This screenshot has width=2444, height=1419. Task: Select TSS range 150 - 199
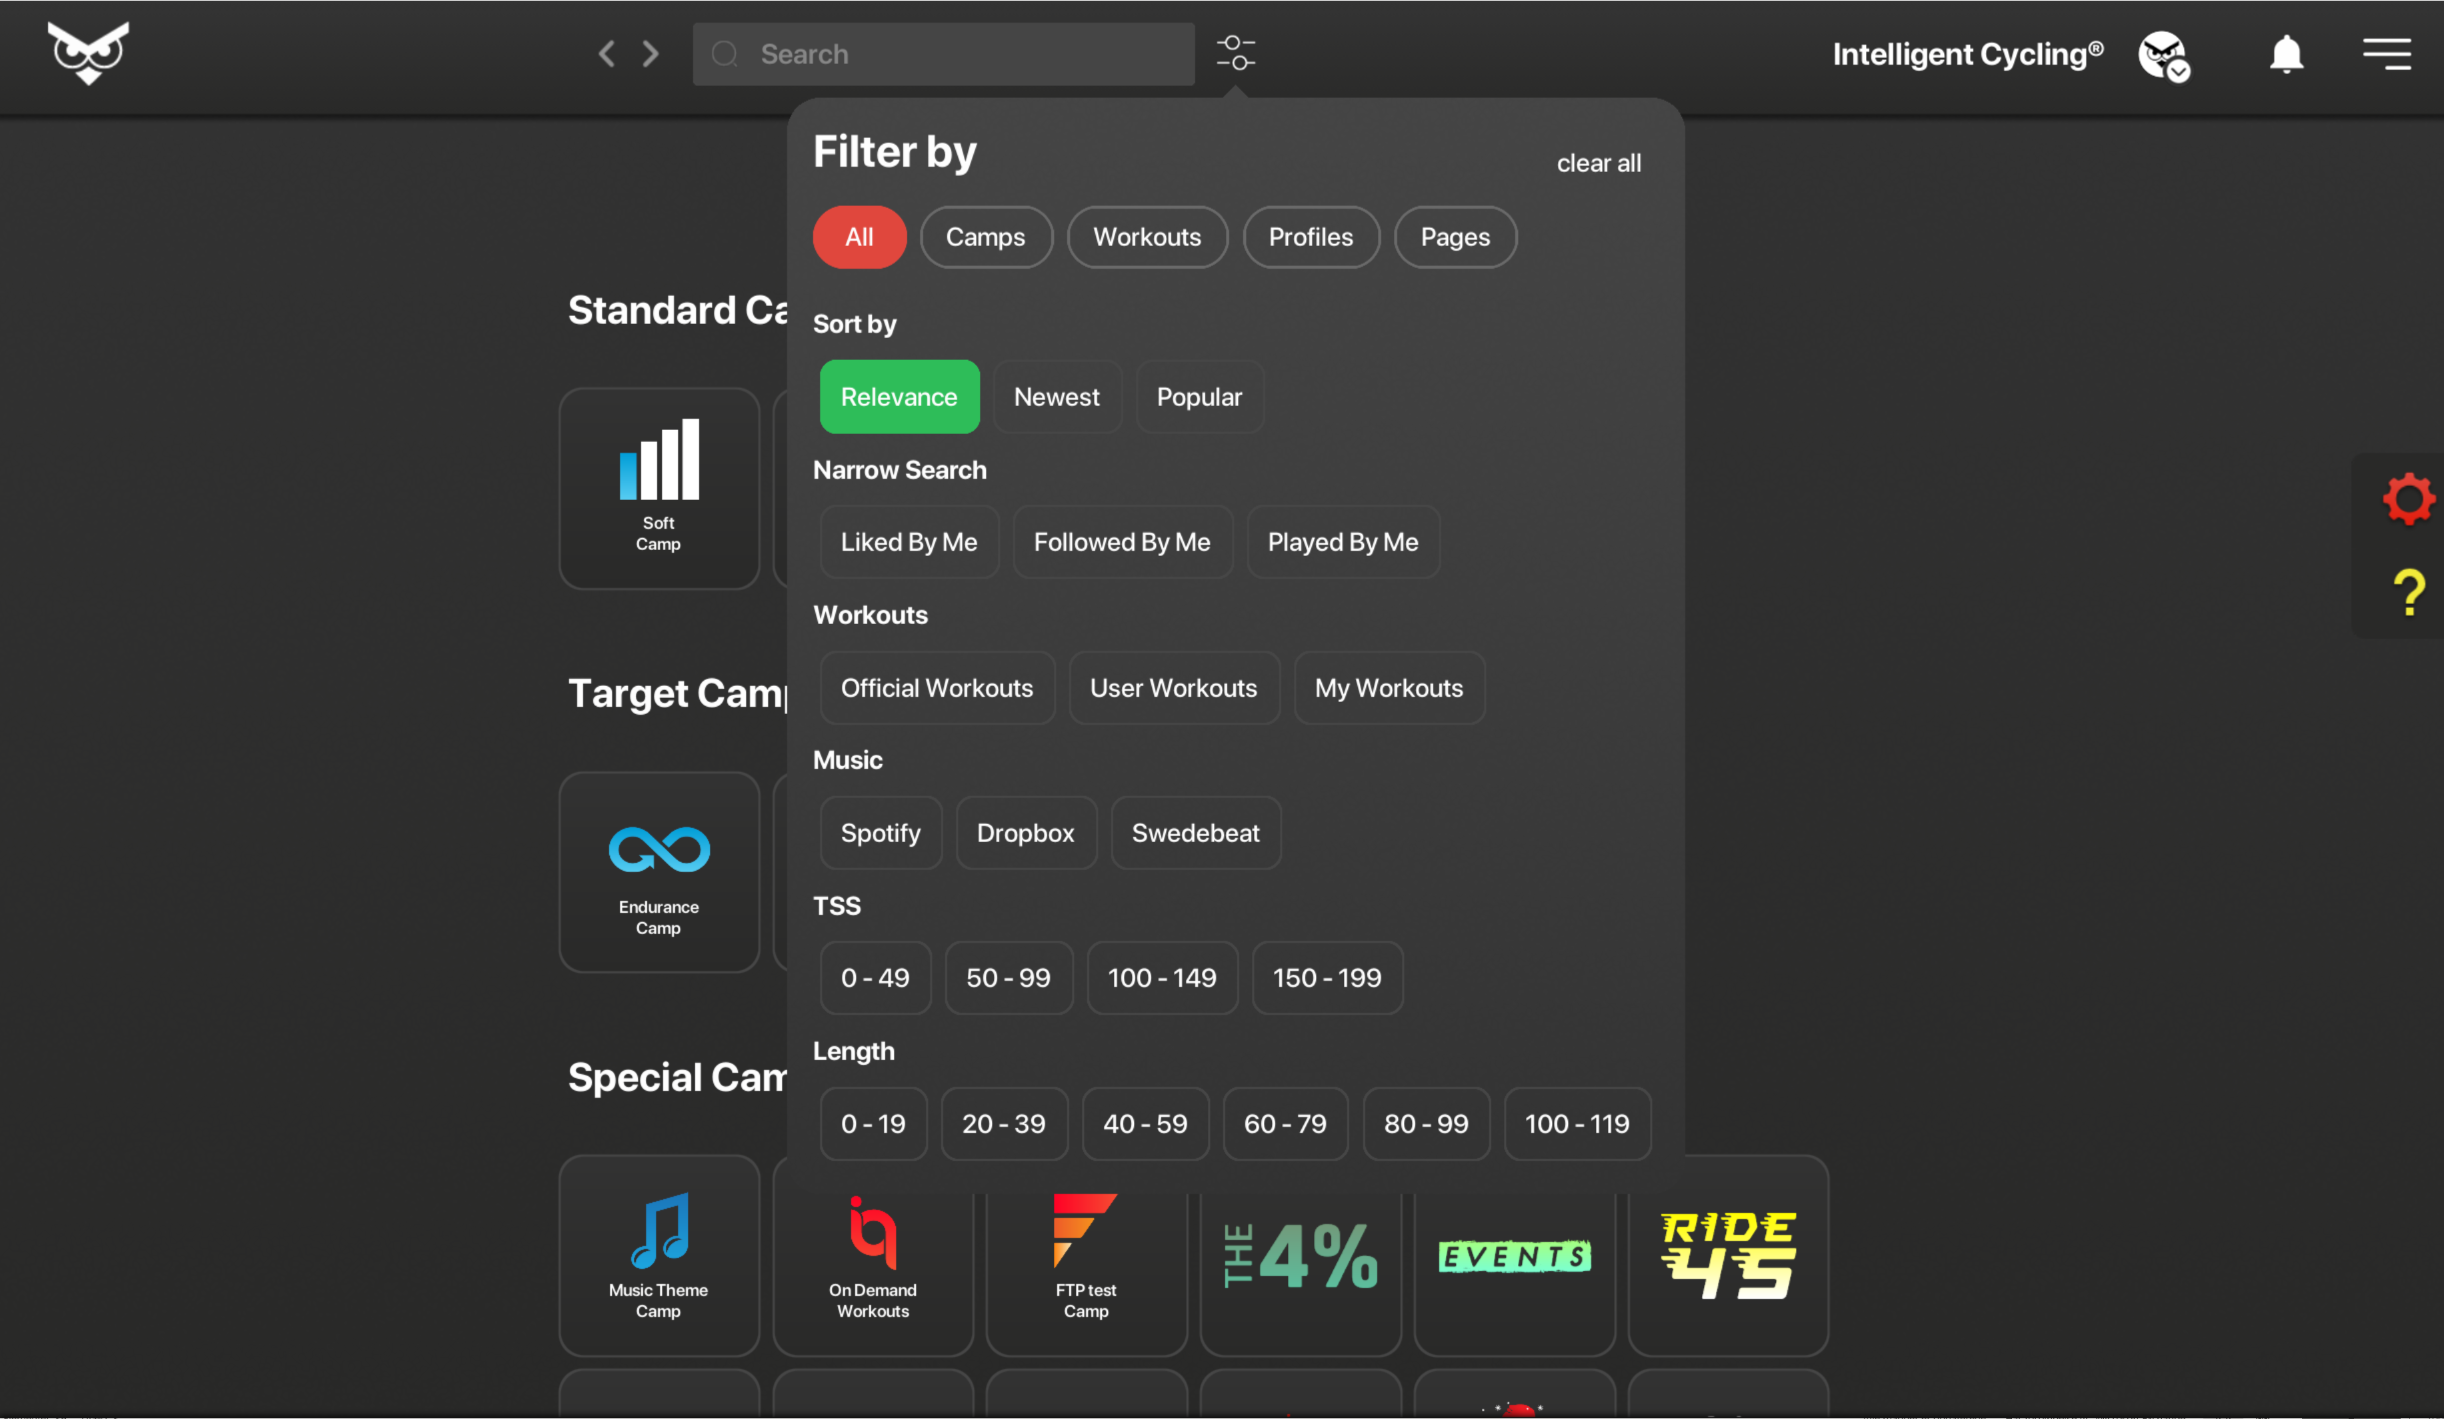[x=1327, y=978]
